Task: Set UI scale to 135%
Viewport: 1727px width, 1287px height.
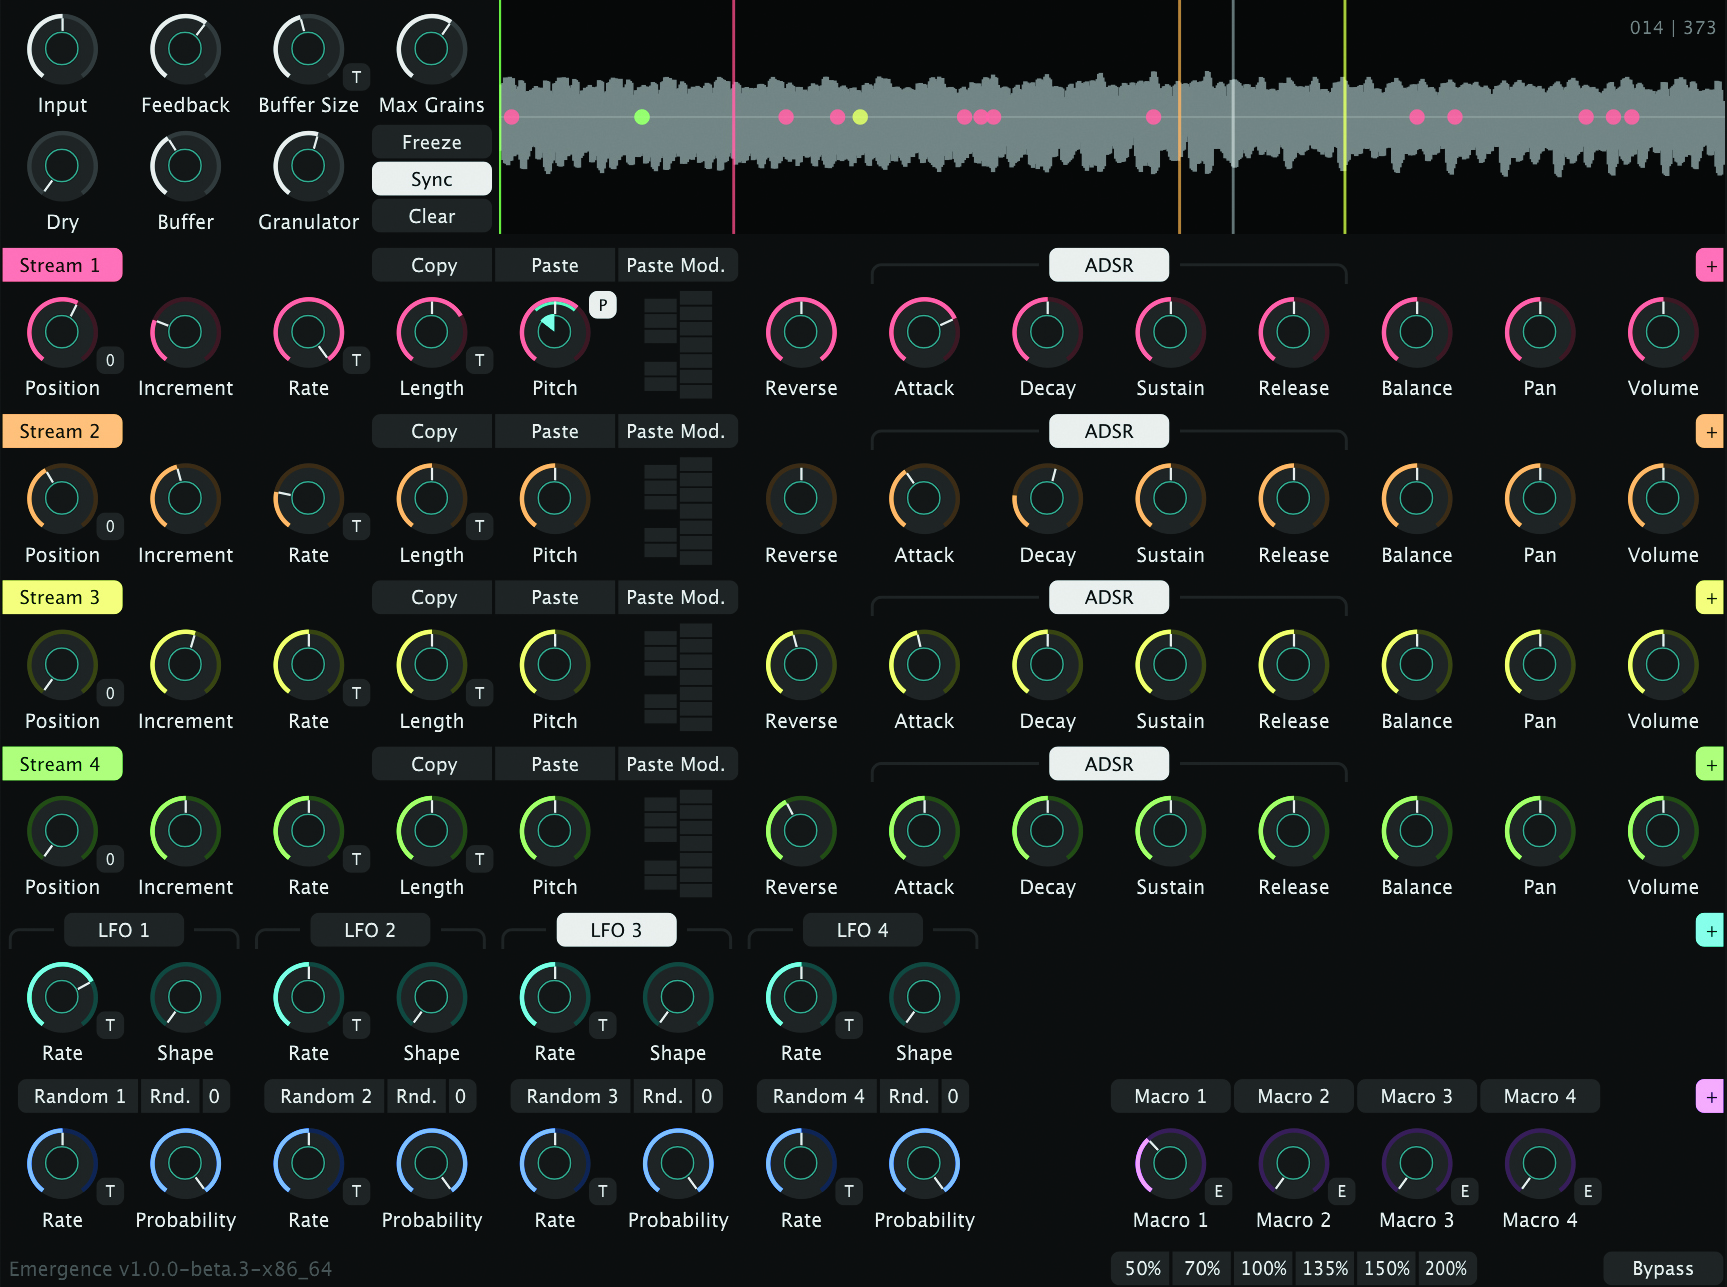Action: pos(1325,1268)
